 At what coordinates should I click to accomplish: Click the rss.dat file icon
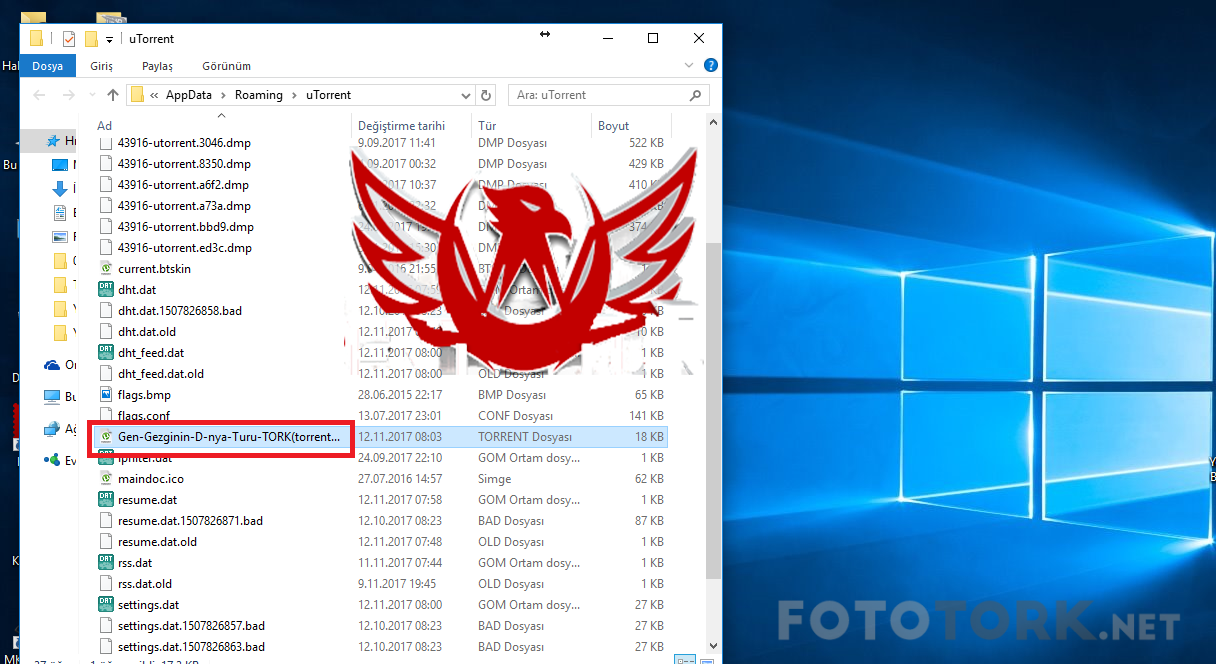point(106,562)
